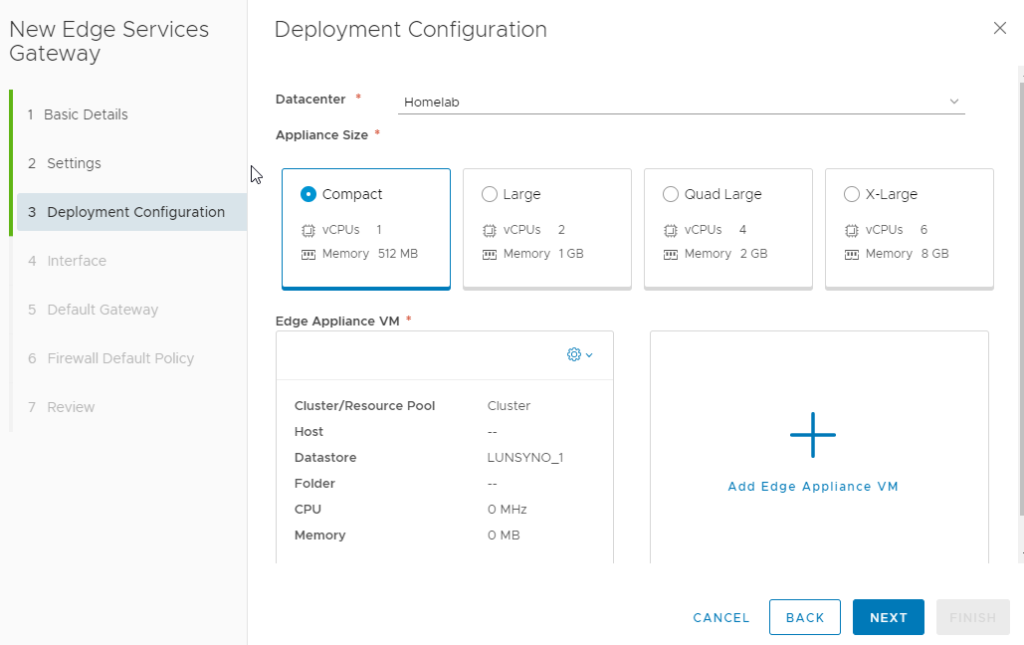Select the X-Large appliance size
Viewport: 1024px width, 645px height.
[852, 194]
